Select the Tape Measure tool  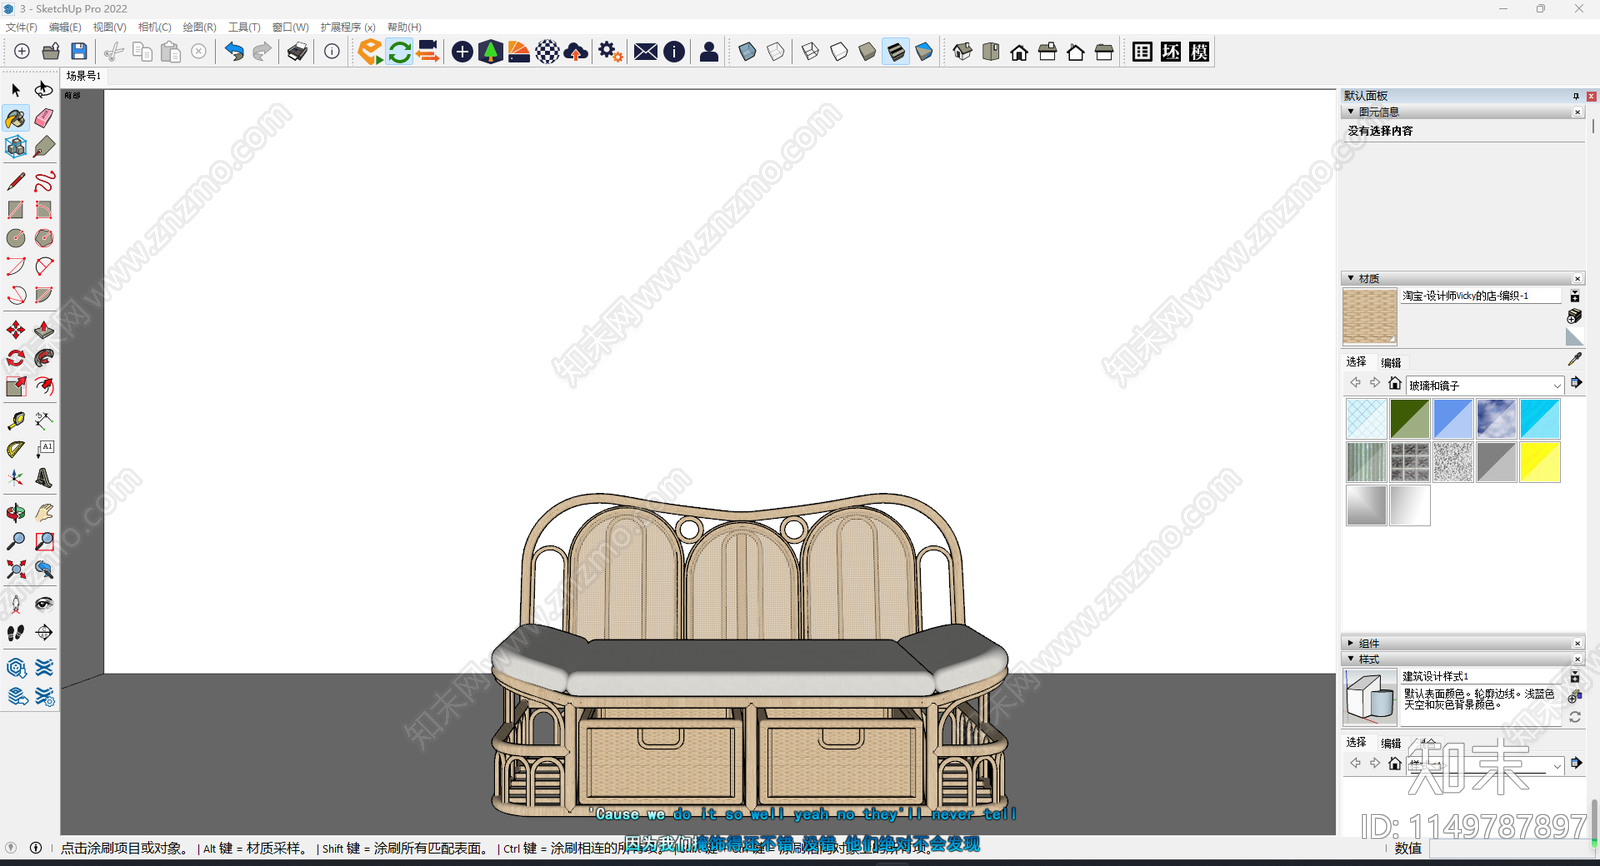pyautogui.click(x=16, y=421)
